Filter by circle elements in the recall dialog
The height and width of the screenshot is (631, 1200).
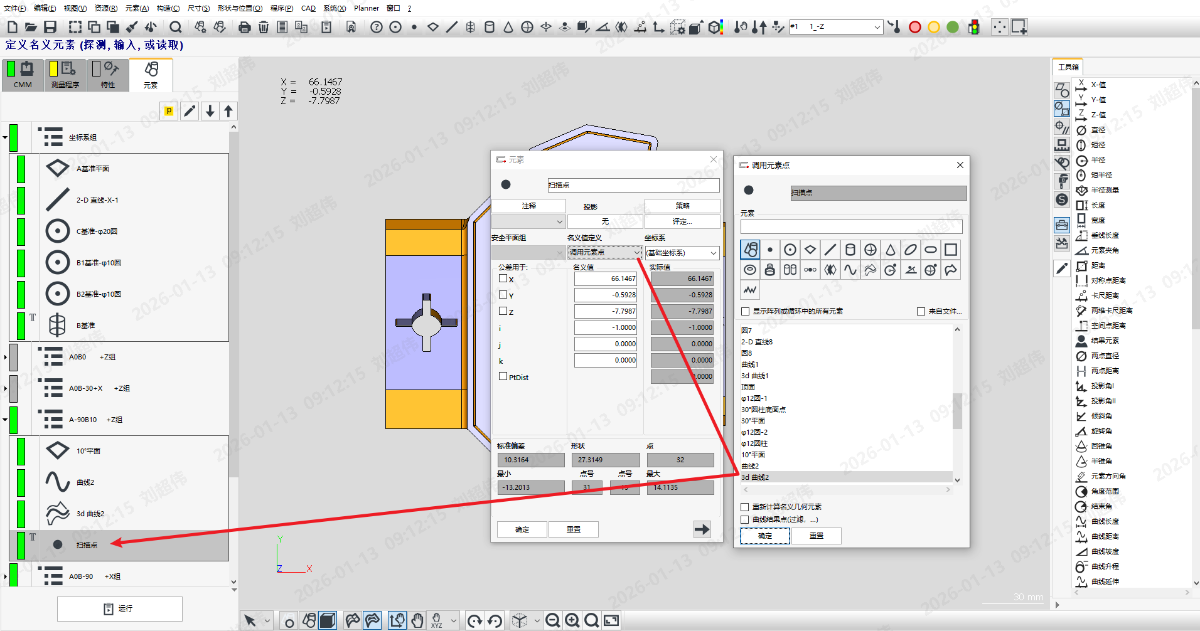(x=790, y=249)
